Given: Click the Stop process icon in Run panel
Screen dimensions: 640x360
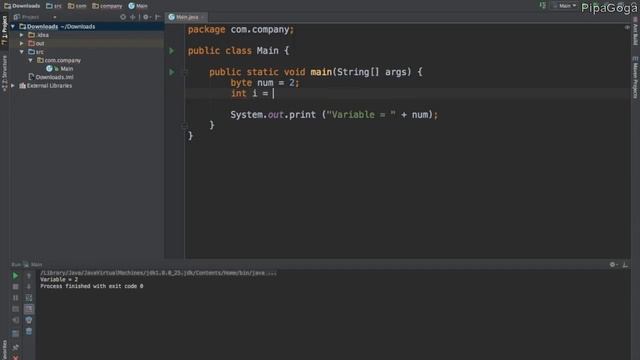Looking at the screenshot, I should pos(15,287).
